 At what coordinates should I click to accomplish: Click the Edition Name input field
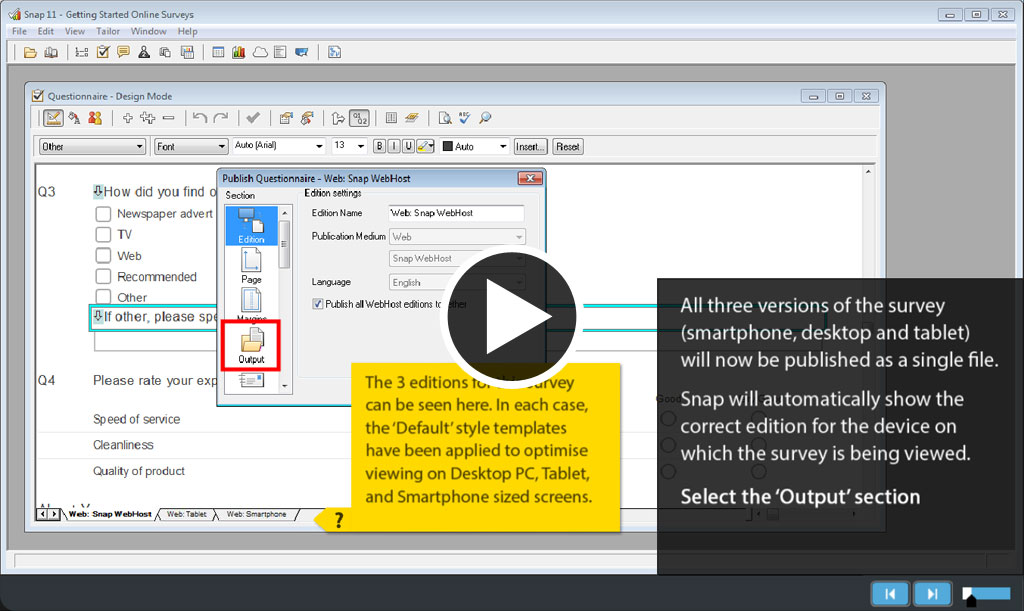click(x=456, y=213)
